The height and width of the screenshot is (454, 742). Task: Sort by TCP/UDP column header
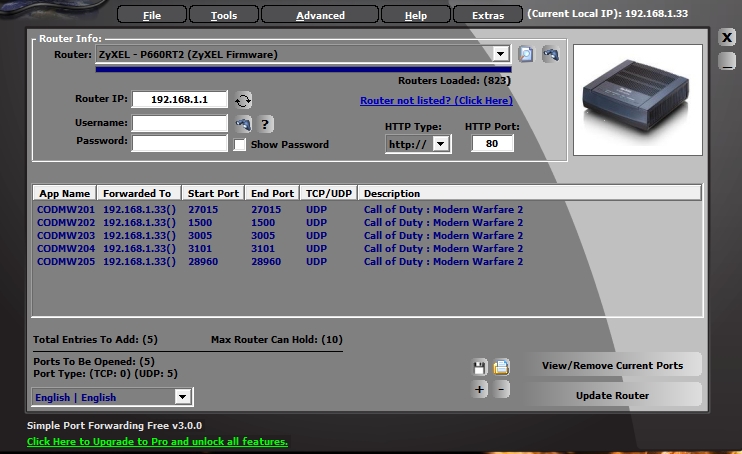328,193
